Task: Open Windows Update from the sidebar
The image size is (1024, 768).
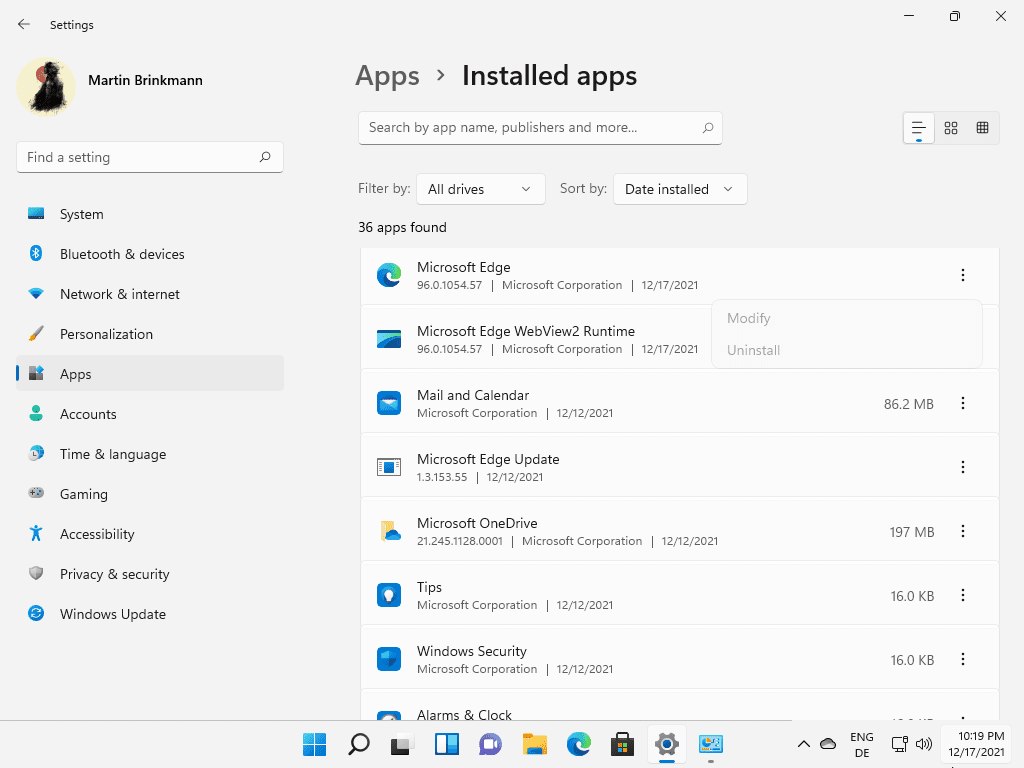Action: coord(112,614)
